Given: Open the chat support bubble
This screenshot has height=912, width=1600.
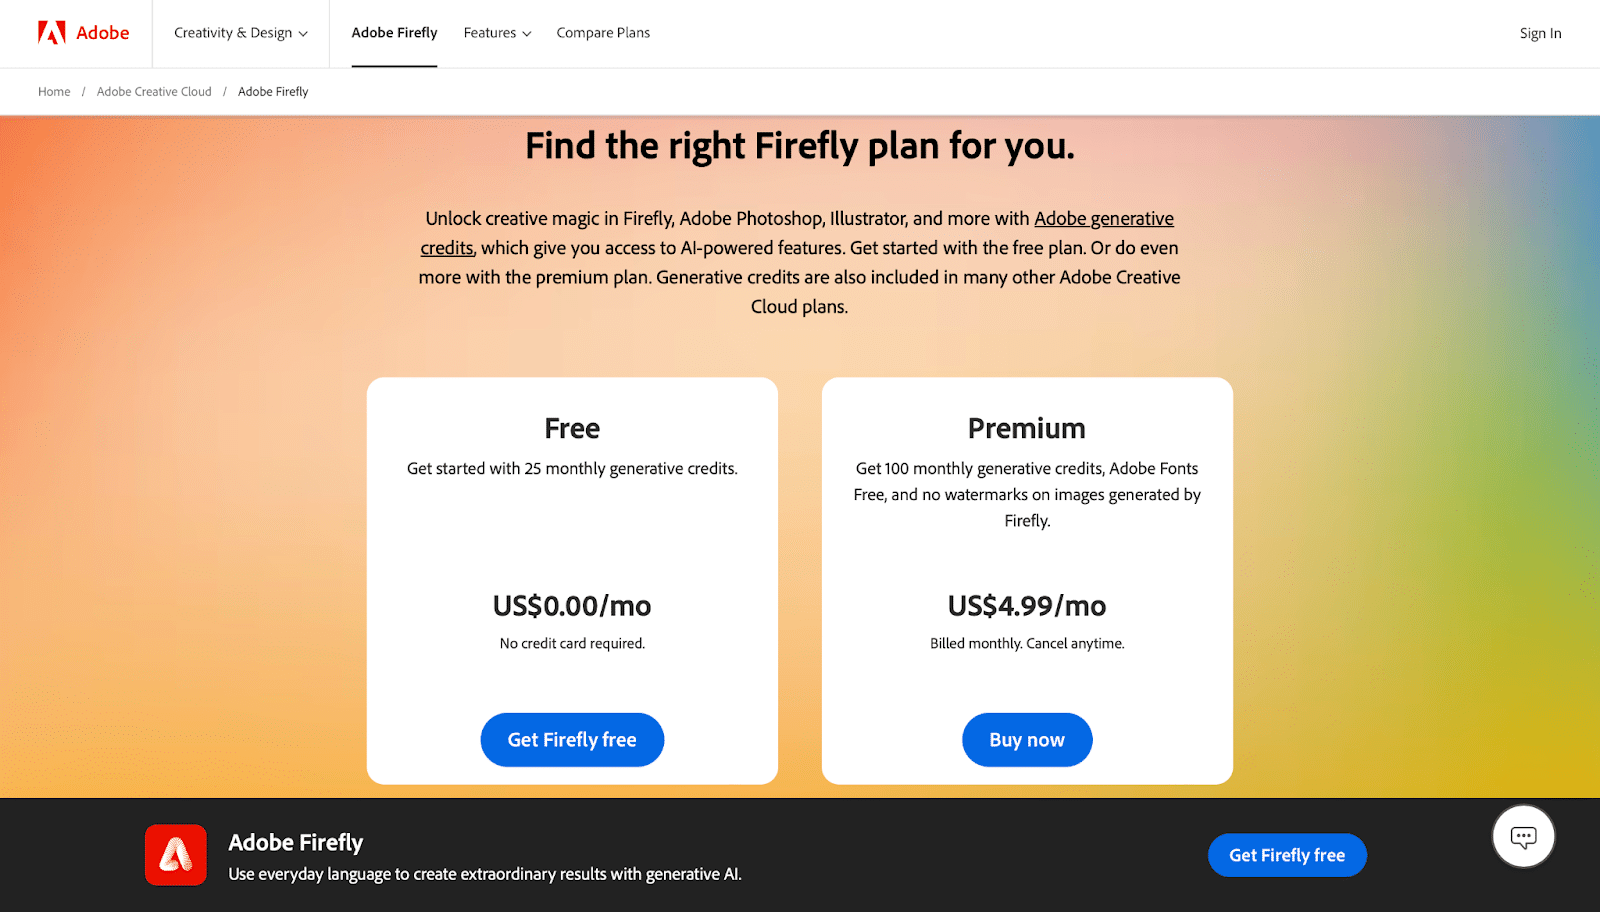Looking at the screenshot, I should pyautogui.click(x=1522, y=836).
